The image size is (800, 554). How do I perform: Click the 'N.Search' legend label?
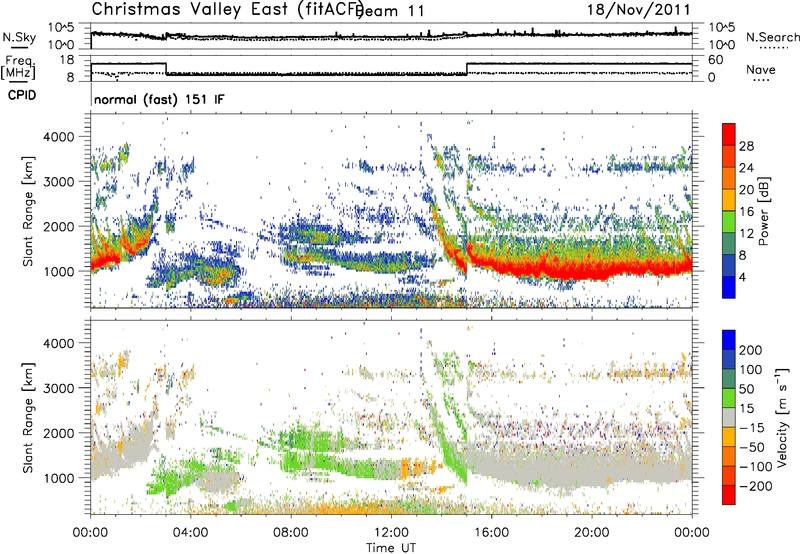[x=772, y=37]
